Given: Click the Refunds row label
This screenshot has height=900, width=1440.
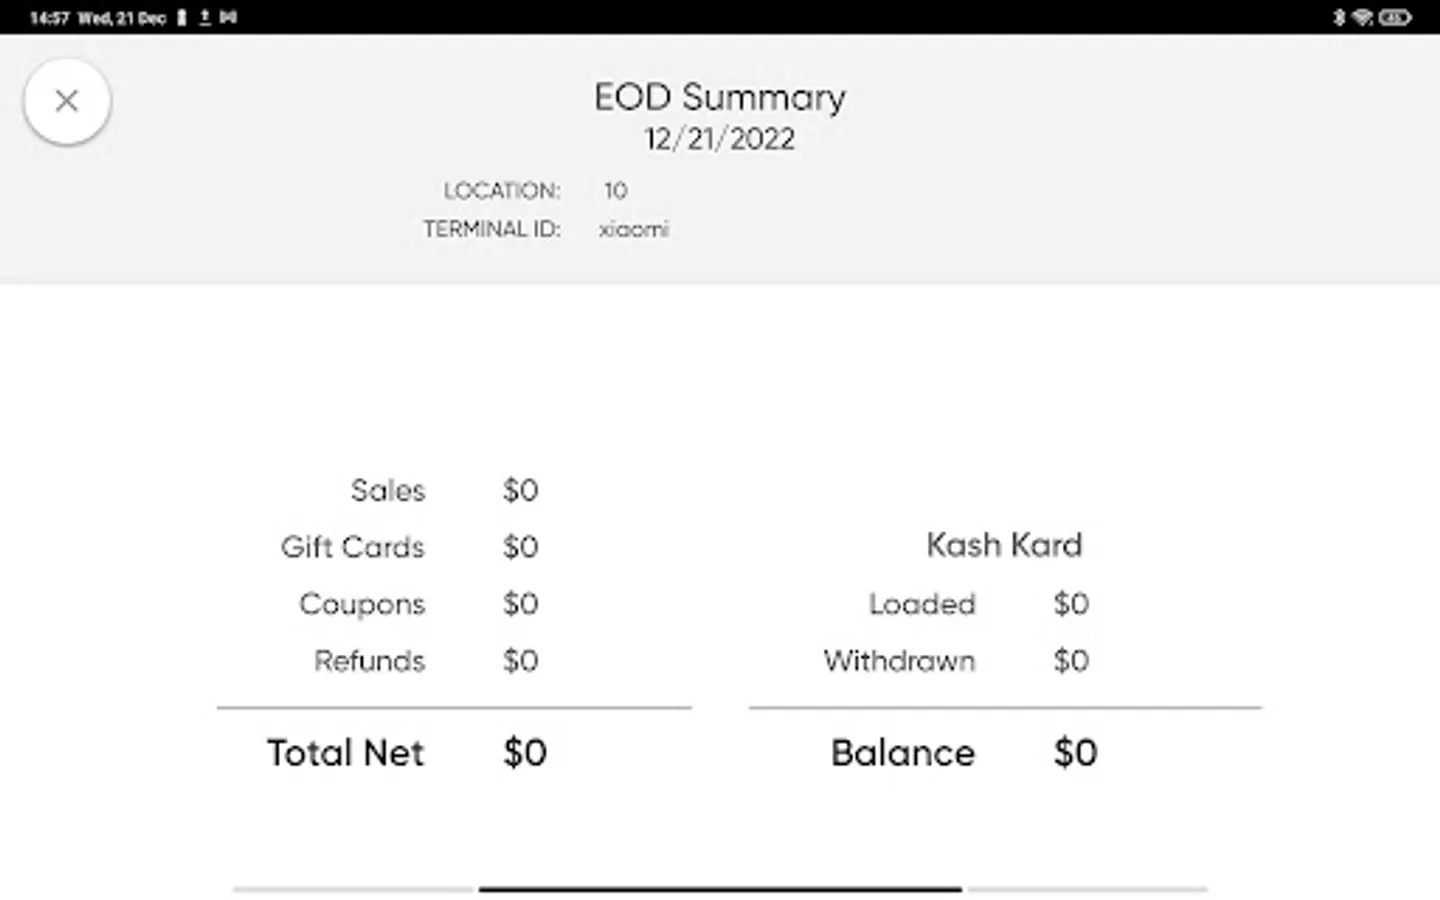Looking at the screenshot, I should click(370, 661).
